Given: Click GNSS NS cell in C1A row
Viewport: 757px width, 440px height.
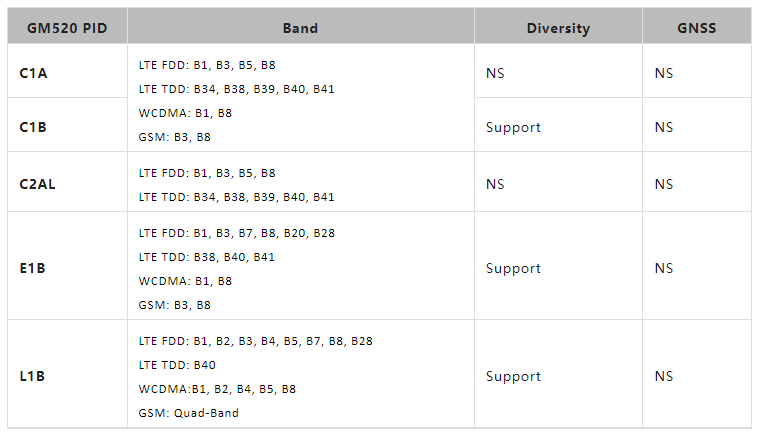Looking at the screenshot, I should (664, 73).
